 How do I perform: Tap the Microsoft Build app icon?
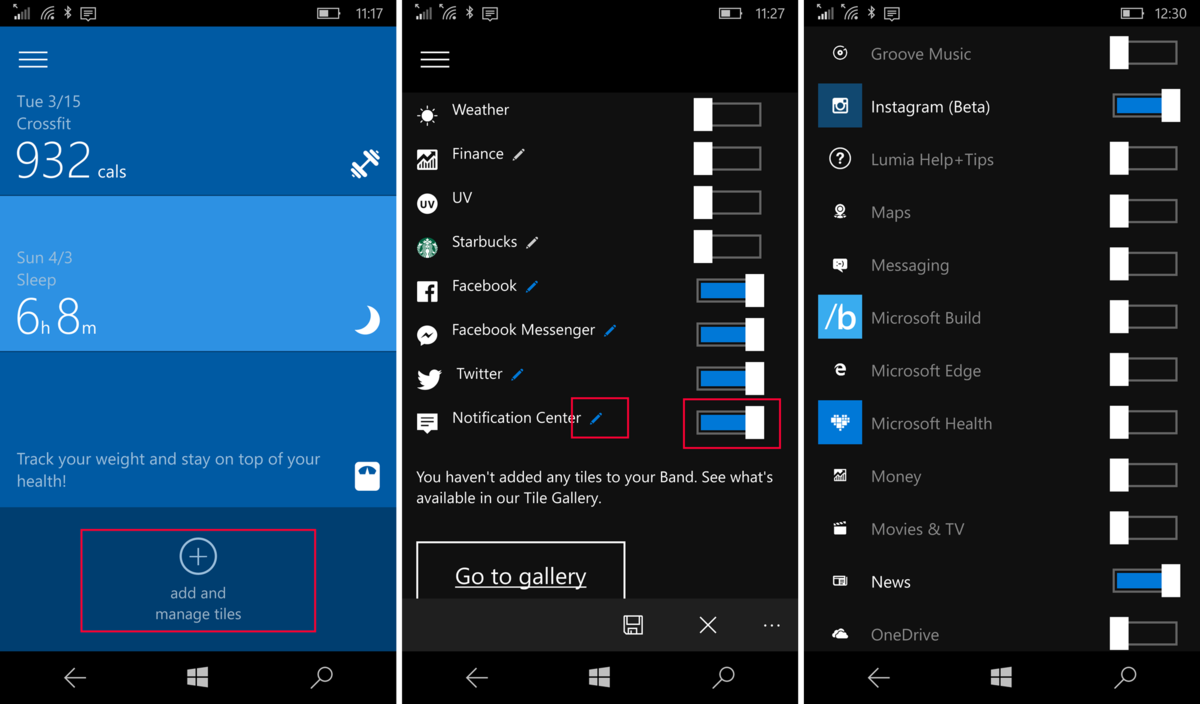click(x=840, y=317)
